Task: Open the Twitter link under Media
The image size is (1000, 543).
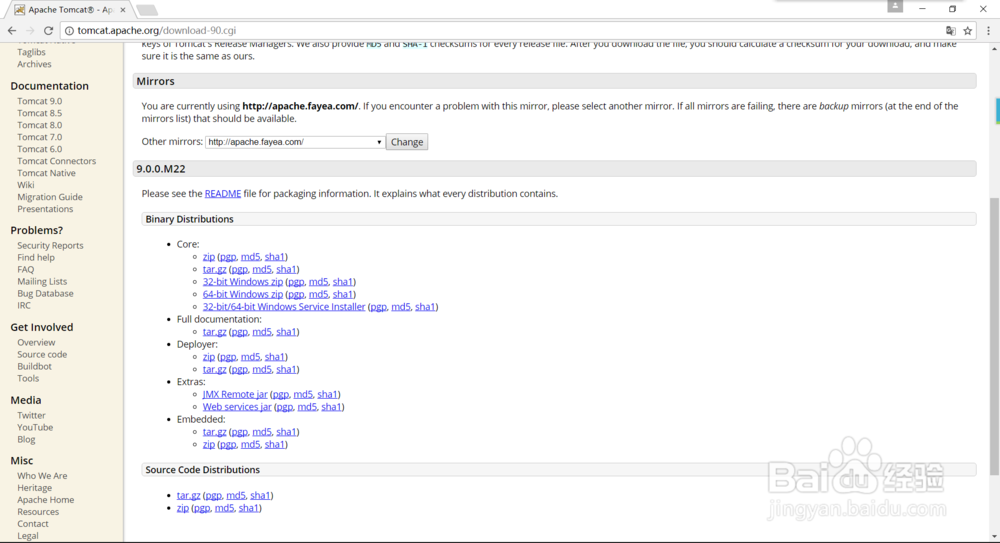Action: pyautogui.click(x=31, y=415)
